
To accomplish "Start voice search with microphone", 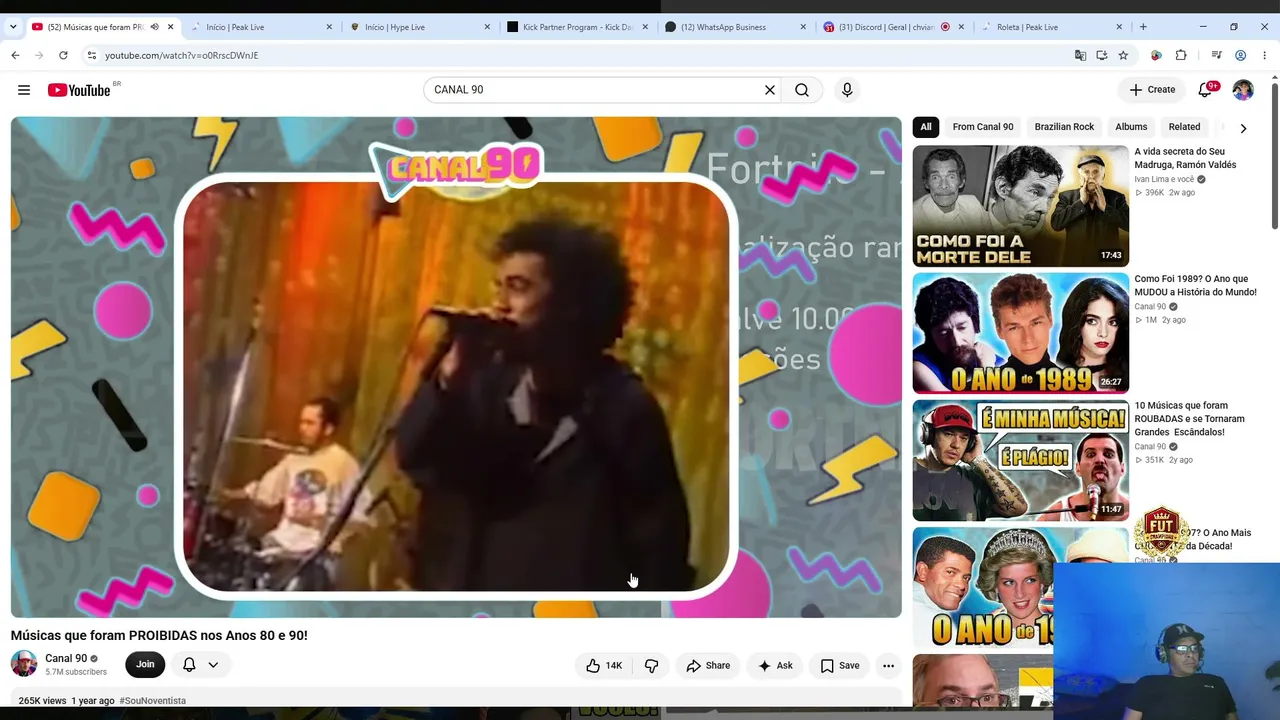I will click(x=847, y=90).
